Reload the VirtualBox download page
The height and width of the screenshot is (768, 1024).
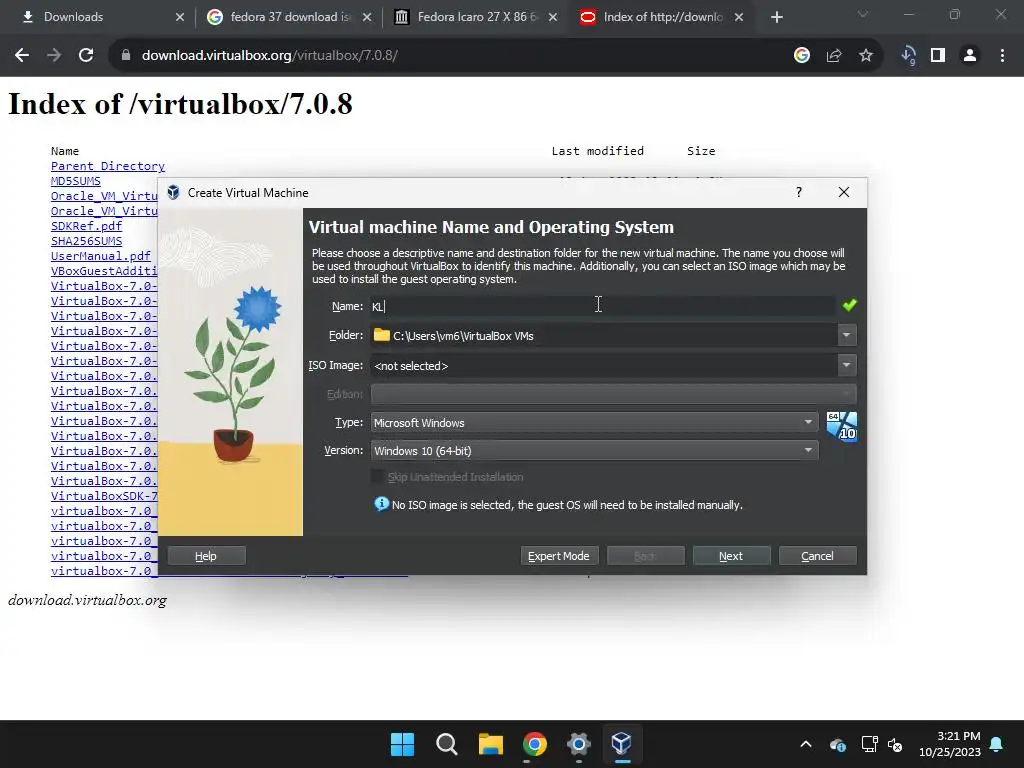[x=86, y=56]
